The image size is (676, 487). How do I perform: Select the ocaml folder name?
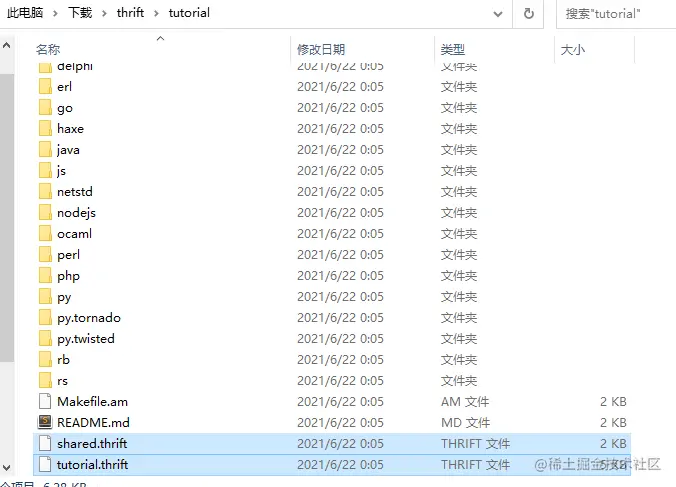coord(74,234)
